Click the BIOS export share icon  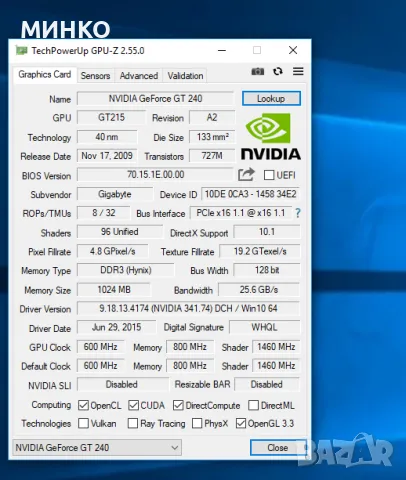(246, 174)
